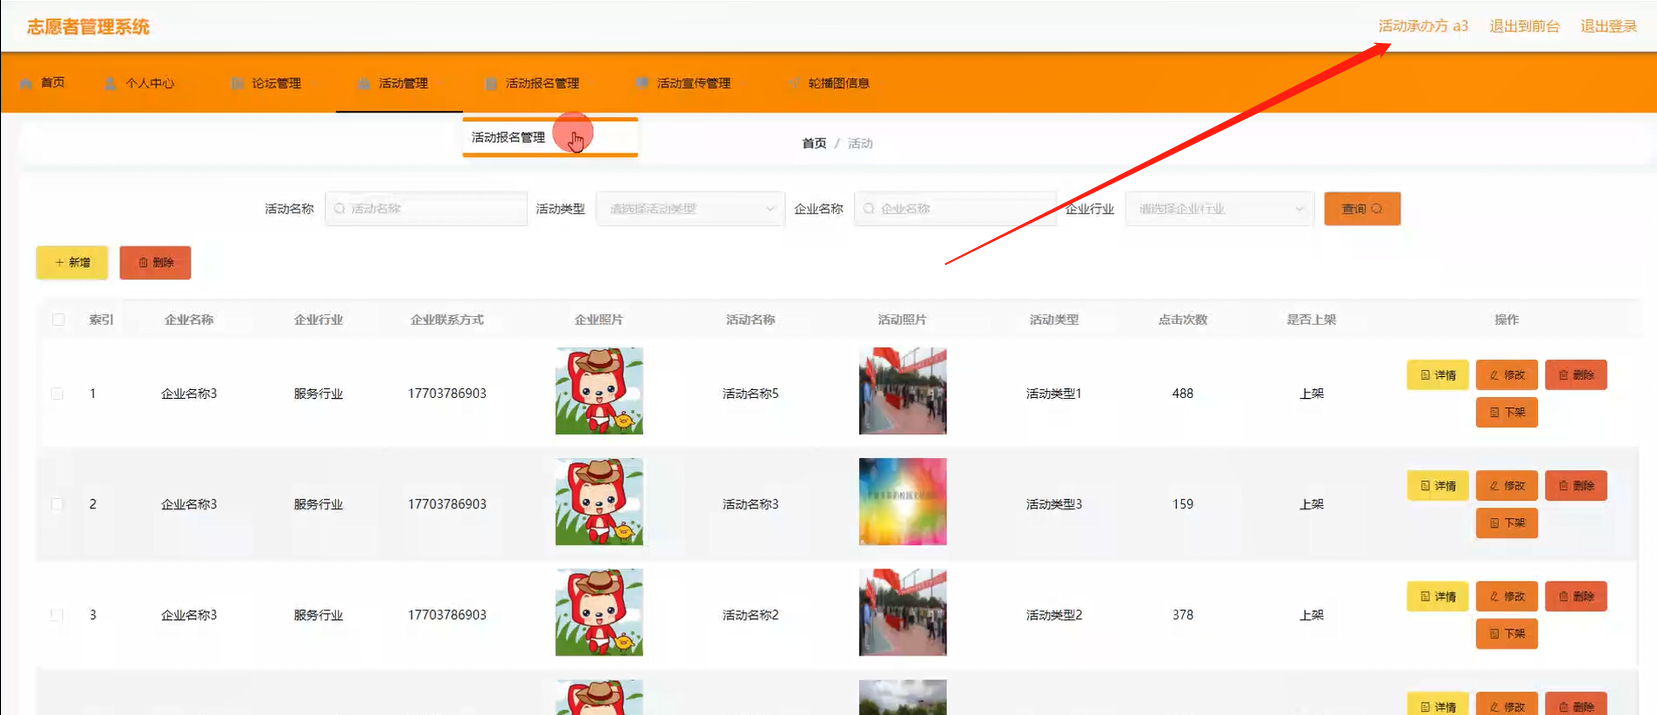This screenshot has height=715, width=1657.
Task: Click the 是否上架 column header
Action: [1311, 320]
